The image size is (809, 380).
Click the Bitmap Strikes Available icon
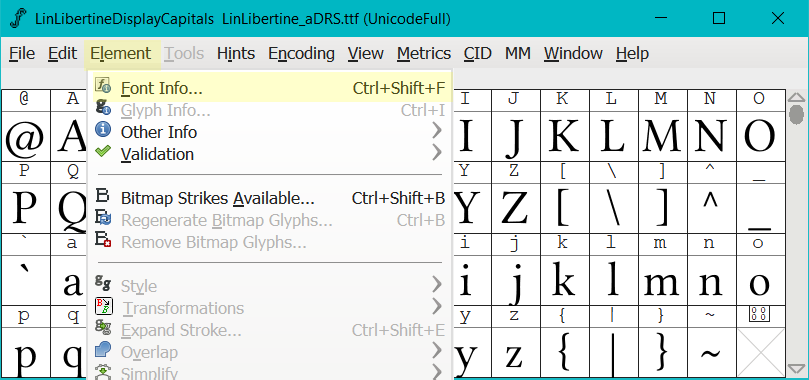(x=103, y=196)
